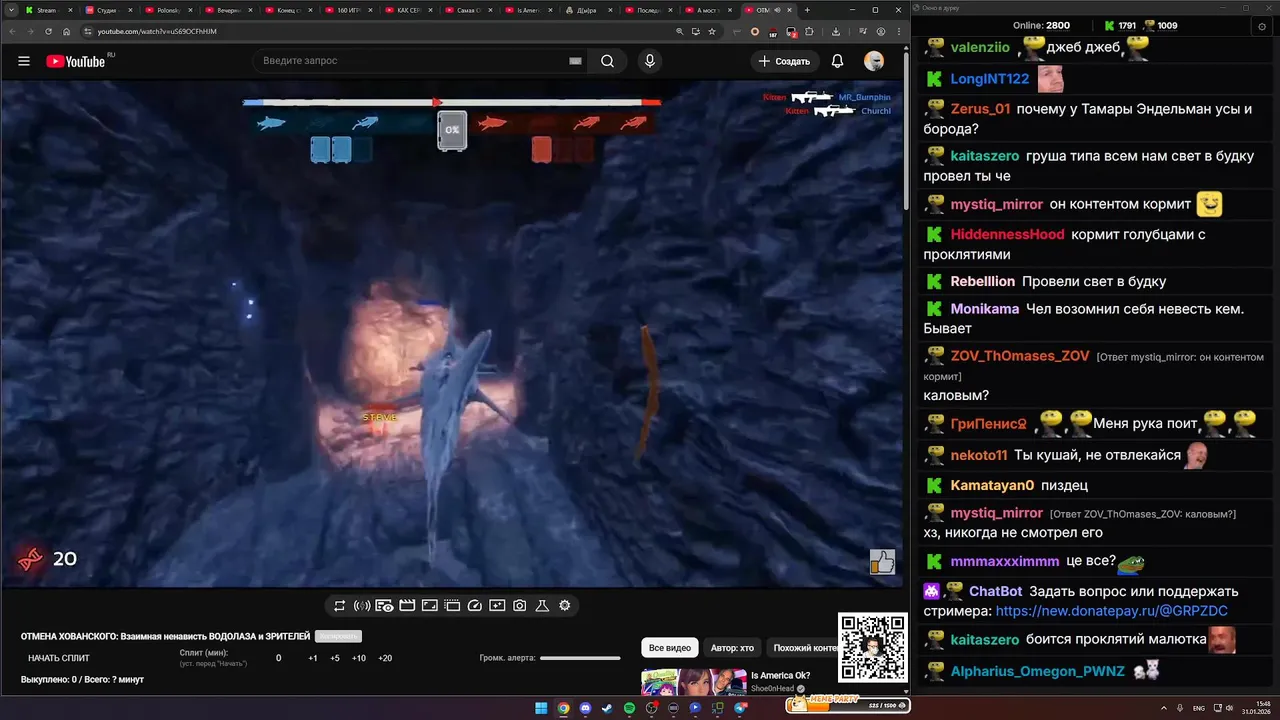Click the zoom magnifier in the address bar

(x=680, y=31)
